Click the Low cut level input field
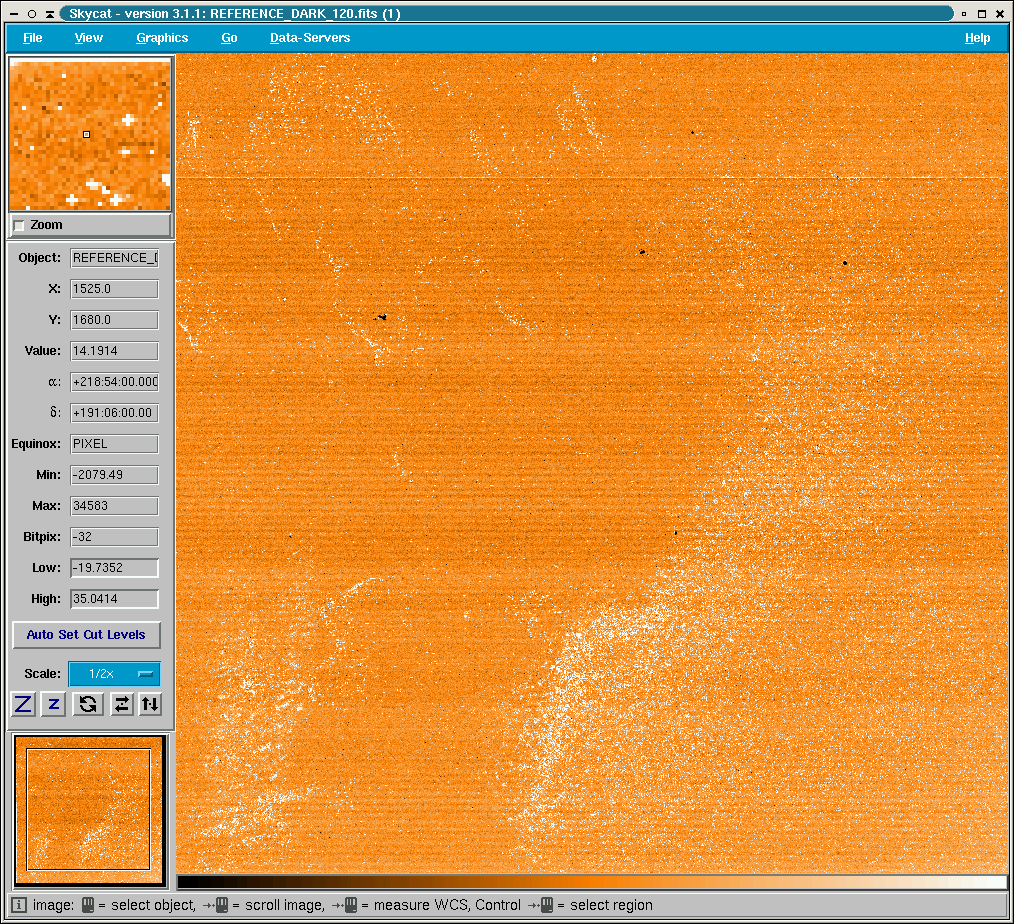1014x924 pixels. tap(114, 568)
